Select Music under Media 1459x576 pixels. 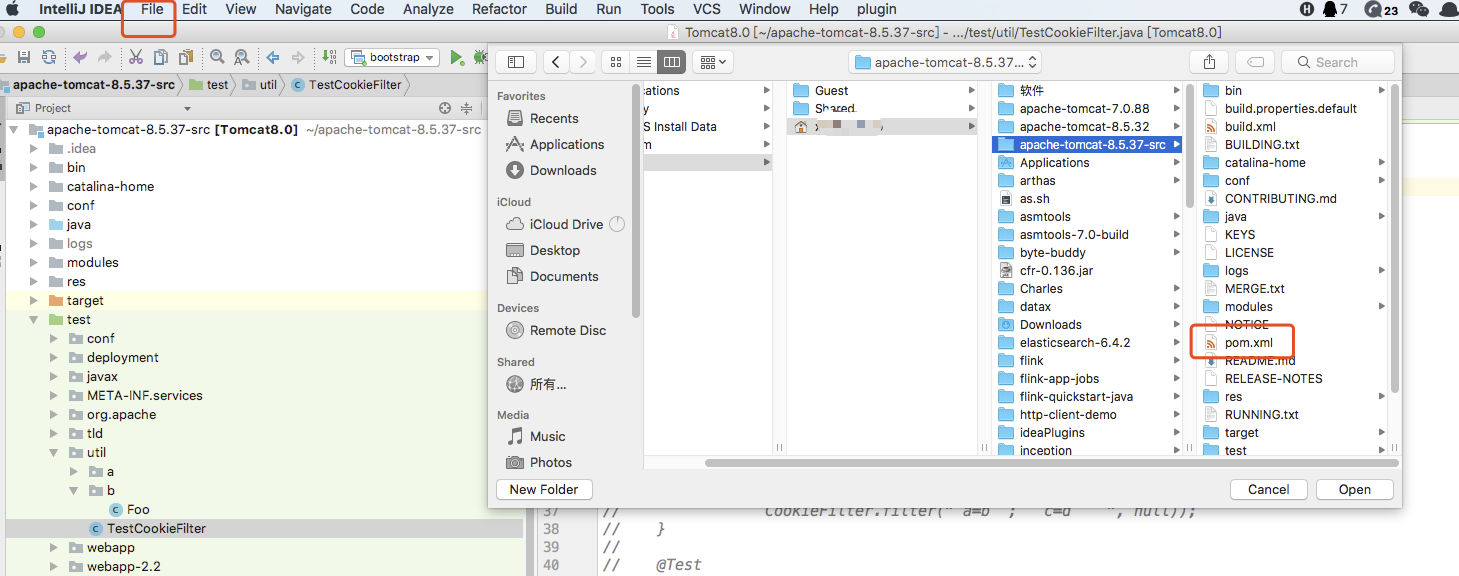[x=548, y=436]
